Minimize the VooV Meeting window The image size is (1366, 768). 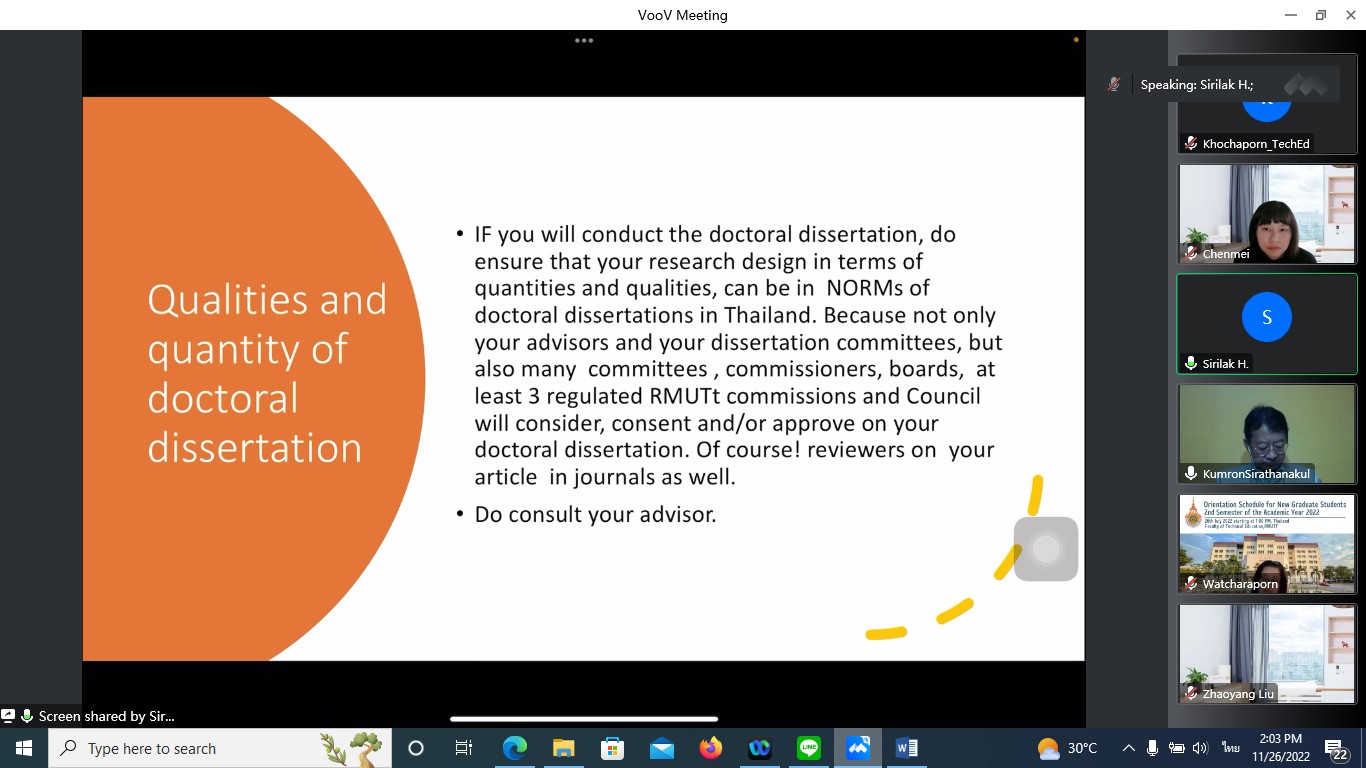(1291, 15)
